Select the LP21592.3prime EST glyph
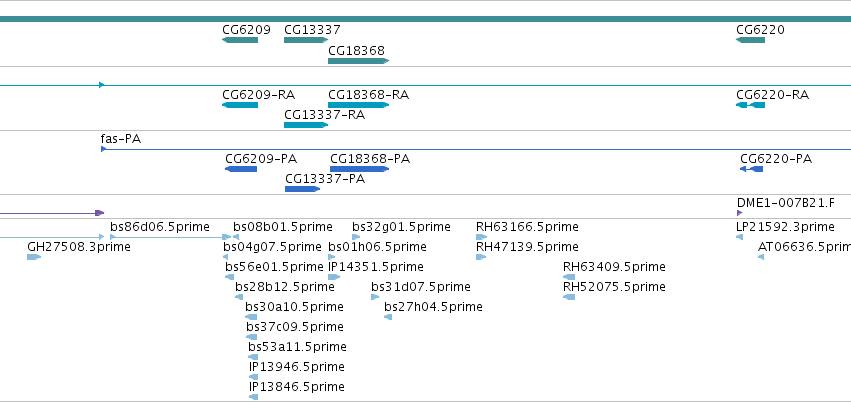Screen dimensions: 851x402 tap(739, 237)
